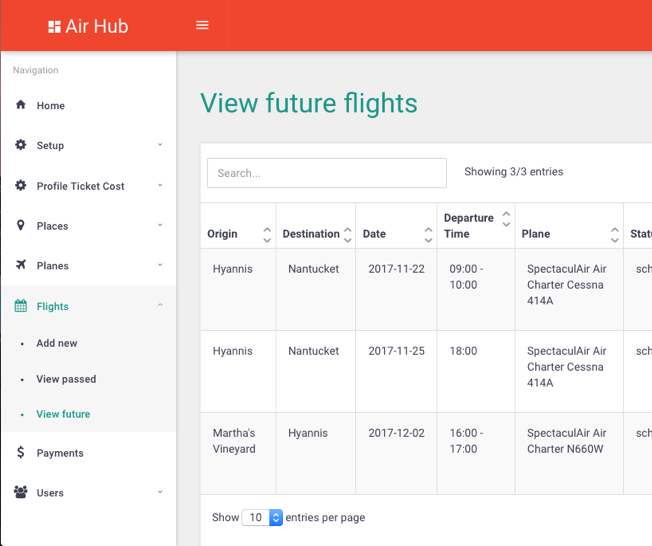Screen dimensions: 652x546
Task: Click the Places map pin icon
Action: pyautogui.click(x=21, y=226)
